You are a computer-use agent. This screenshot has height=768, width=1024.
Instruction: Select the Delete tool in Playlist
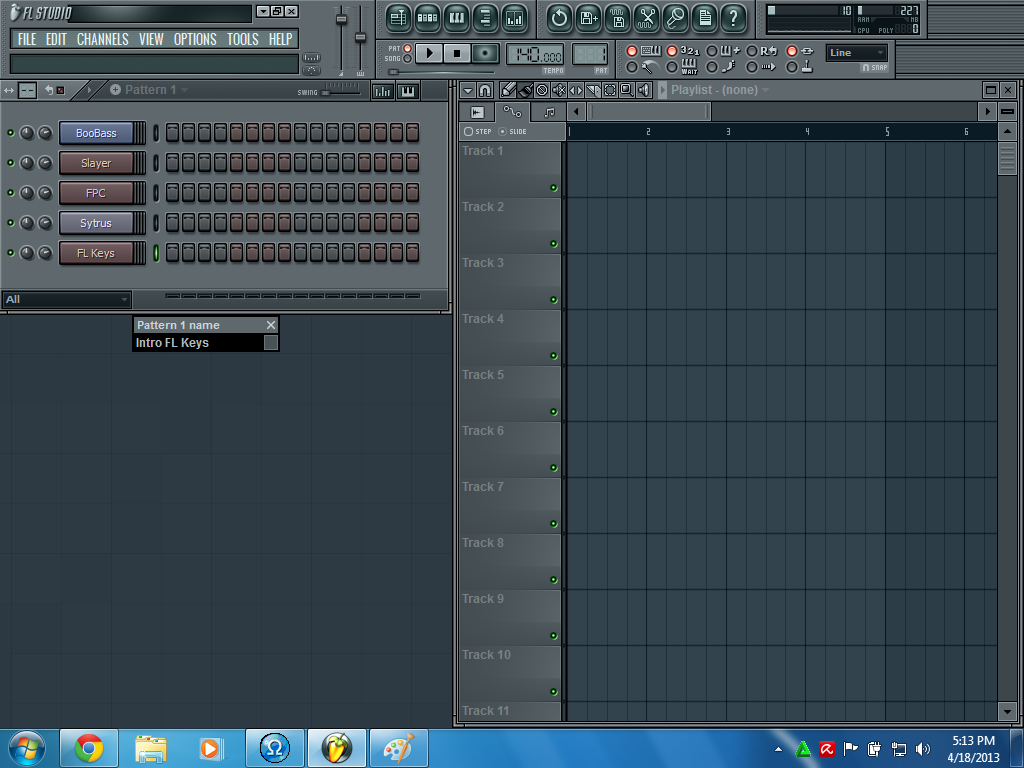[542, 90]
